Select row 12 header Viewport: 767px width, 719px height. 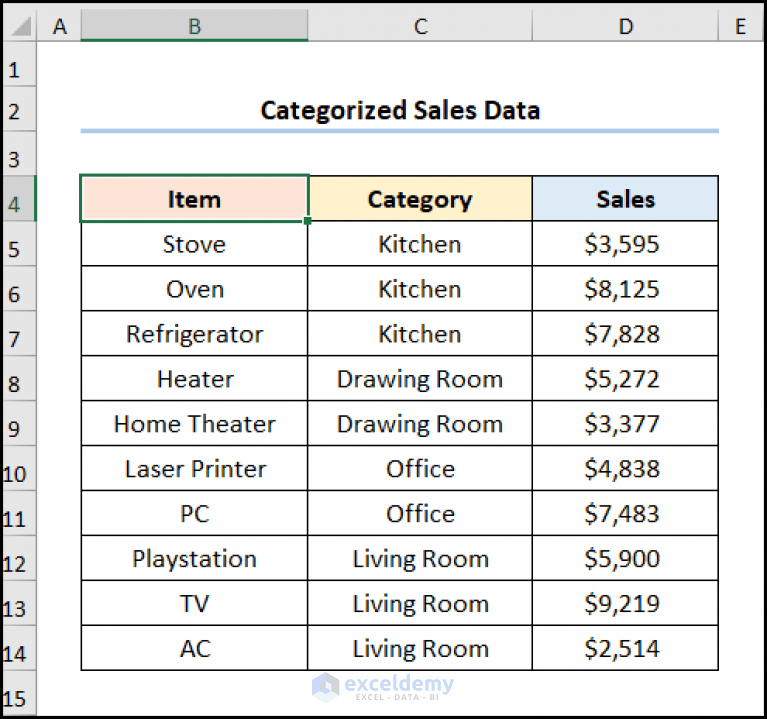19,559
